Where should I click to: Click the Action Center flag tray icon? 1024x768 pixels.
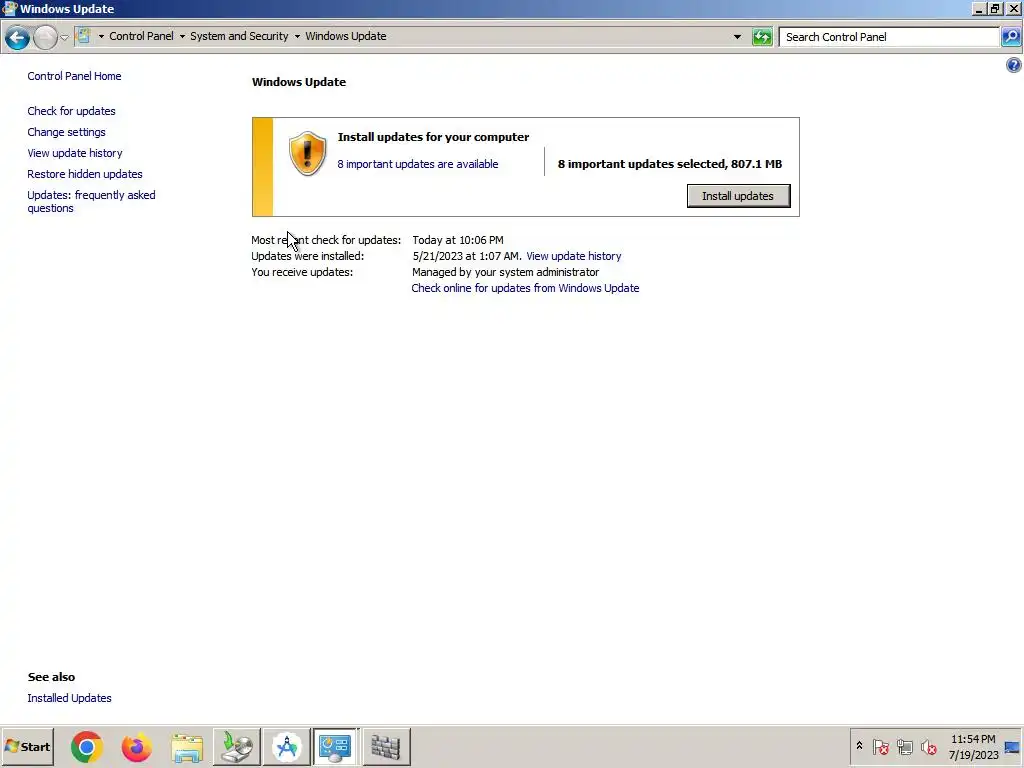(880, 746)
